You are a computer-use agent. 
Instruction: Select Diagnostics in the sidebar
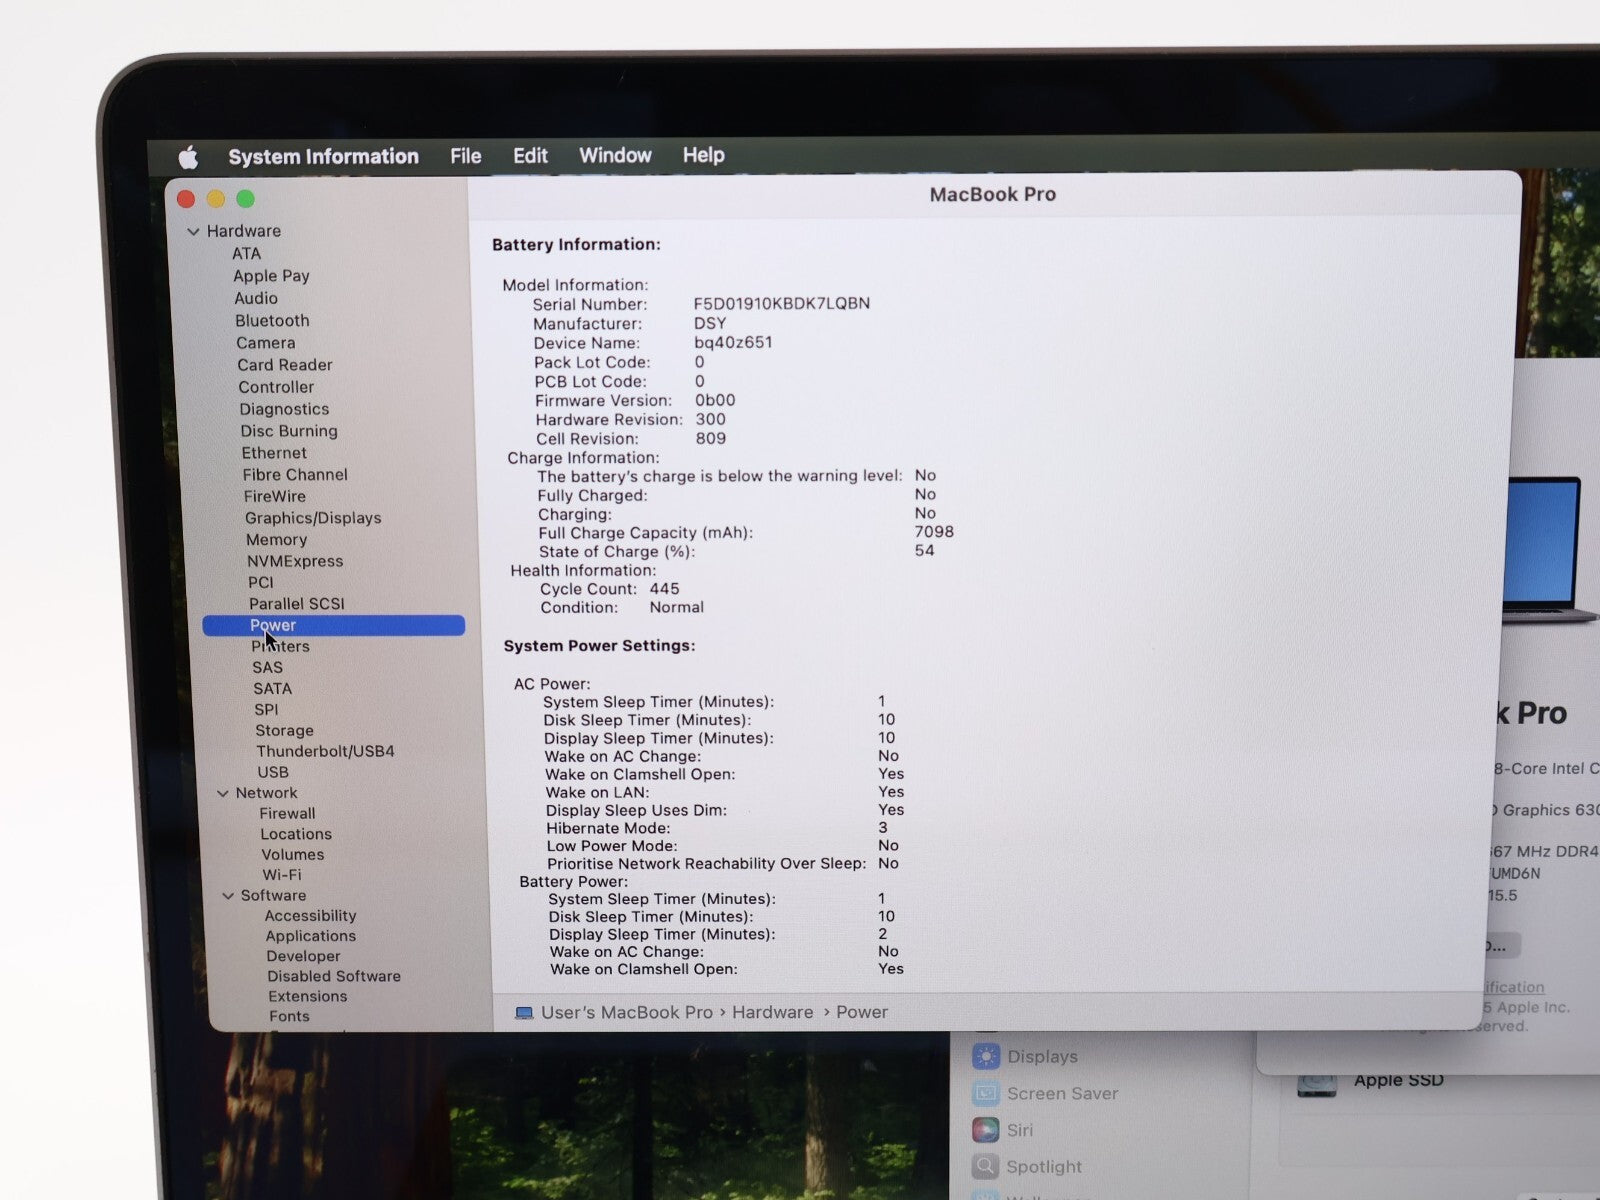(x=284, y=409)
